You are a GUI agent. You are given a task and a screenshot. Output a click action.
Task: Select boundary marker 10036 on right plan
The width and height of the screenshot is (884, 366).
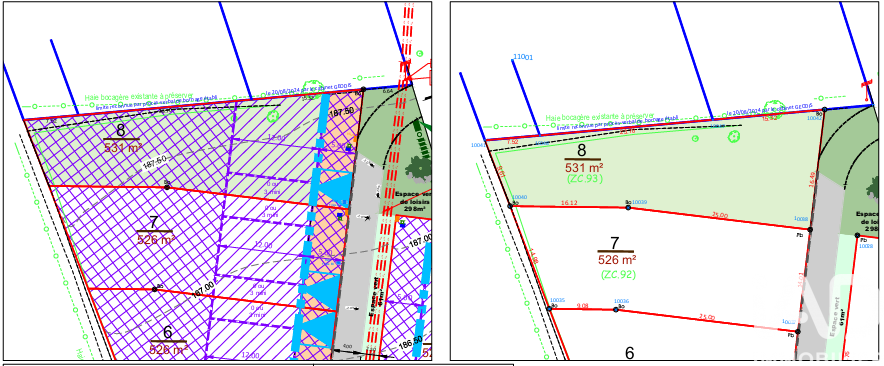tap(616, 310)
